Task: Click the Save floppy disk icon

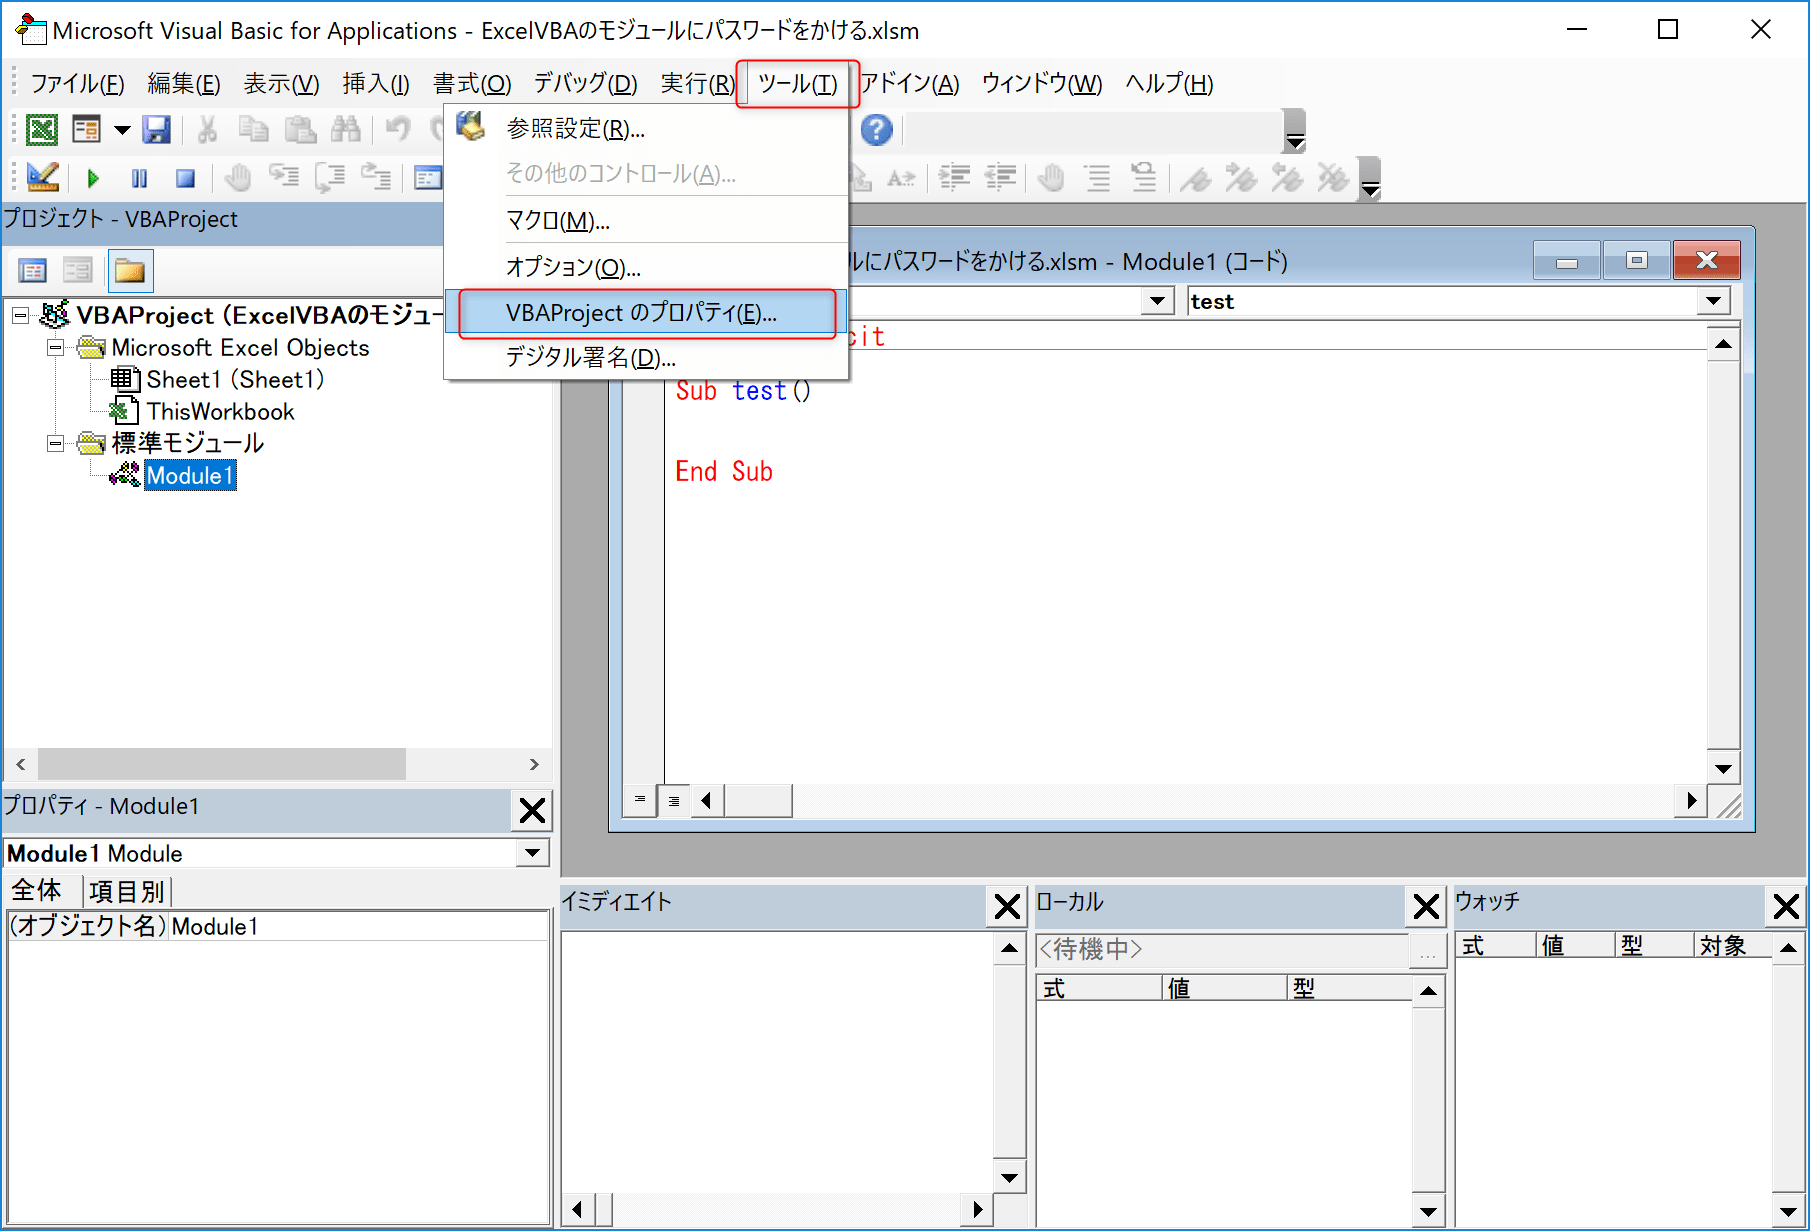Action: click(156, 129)
